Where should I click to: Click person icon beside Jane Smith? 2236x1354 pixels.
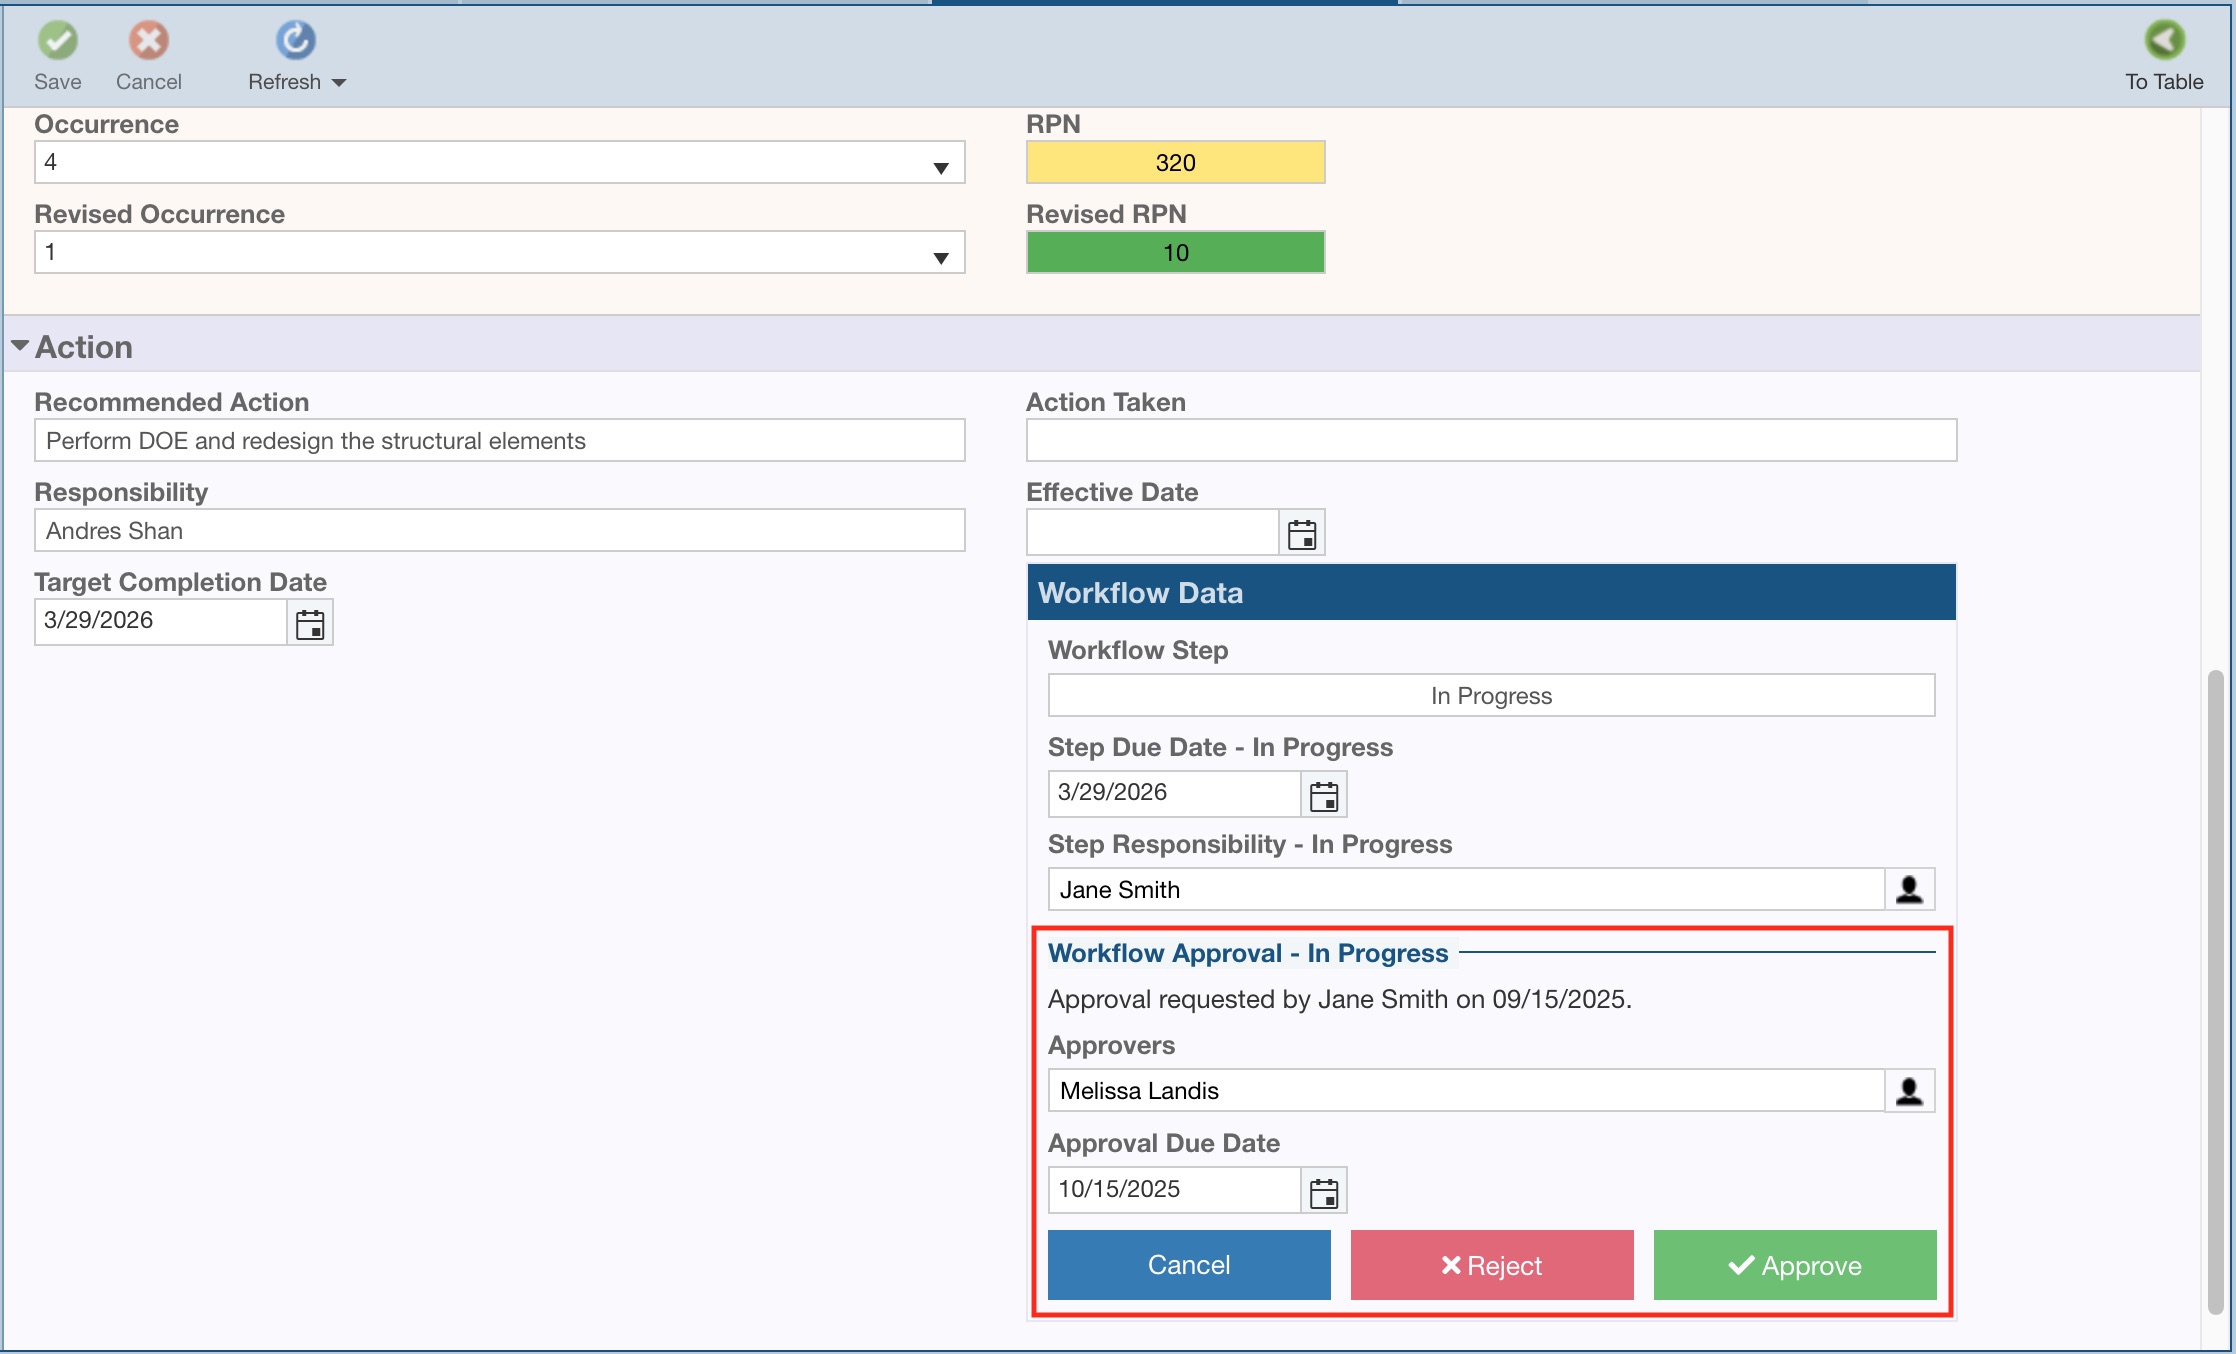1908,890
